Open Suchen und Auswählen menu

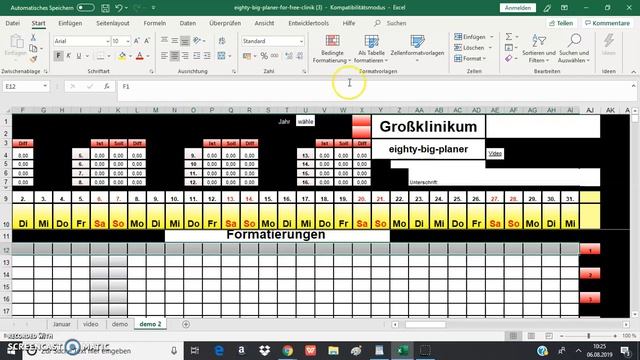coord(574,49)
